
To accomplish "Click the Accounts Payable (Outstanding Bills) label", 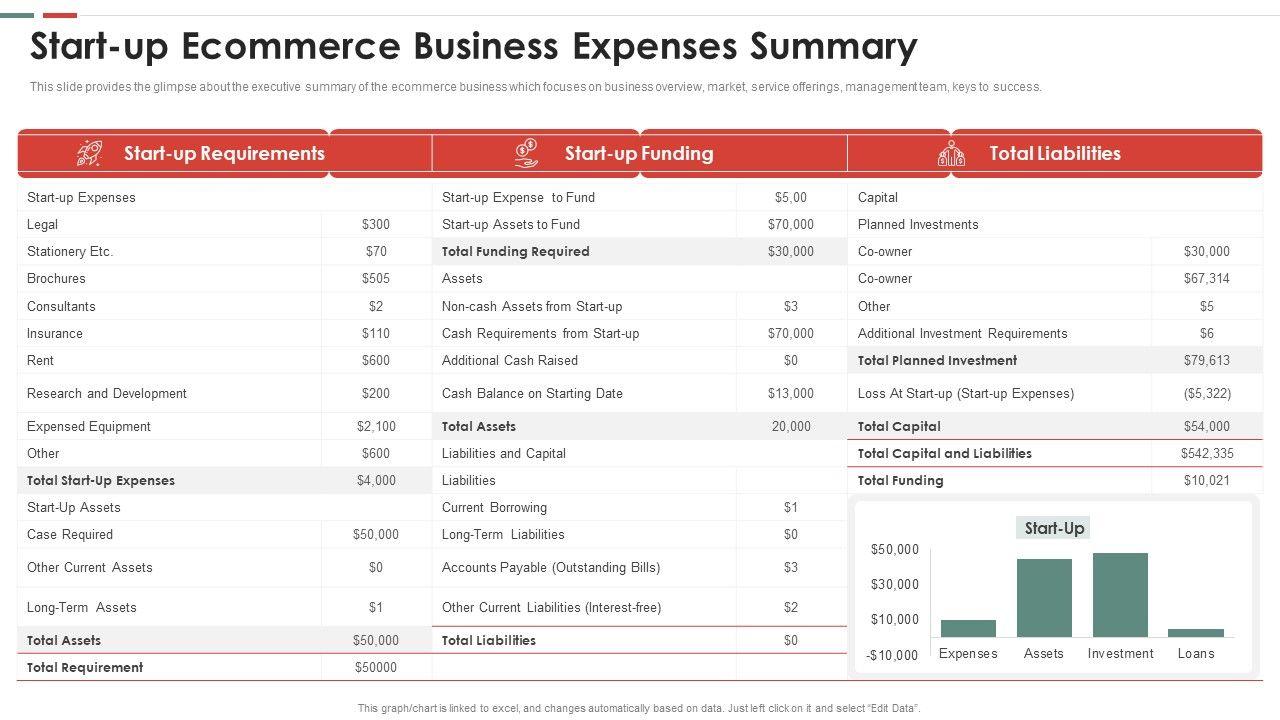I will 551,567.
